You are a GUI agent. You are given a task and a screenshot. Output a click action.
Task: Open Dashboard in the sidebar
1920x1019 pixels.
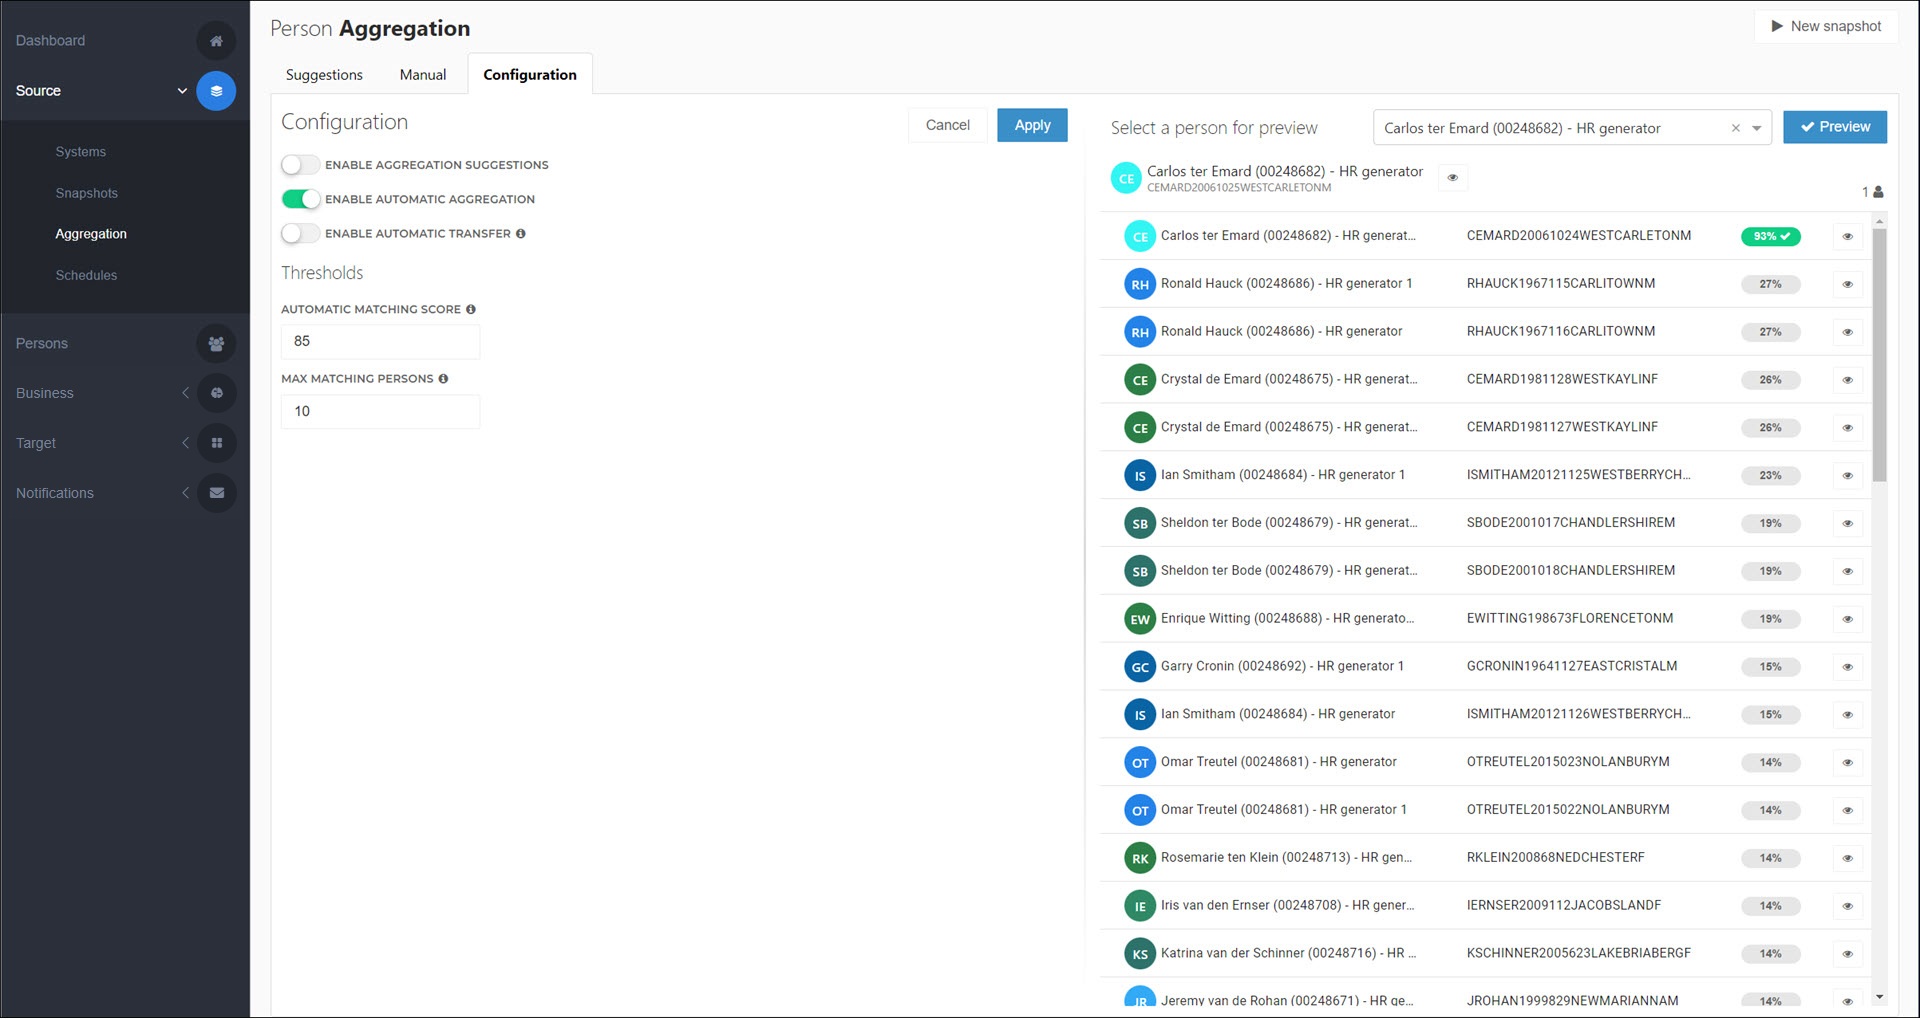tap(50, 41)
